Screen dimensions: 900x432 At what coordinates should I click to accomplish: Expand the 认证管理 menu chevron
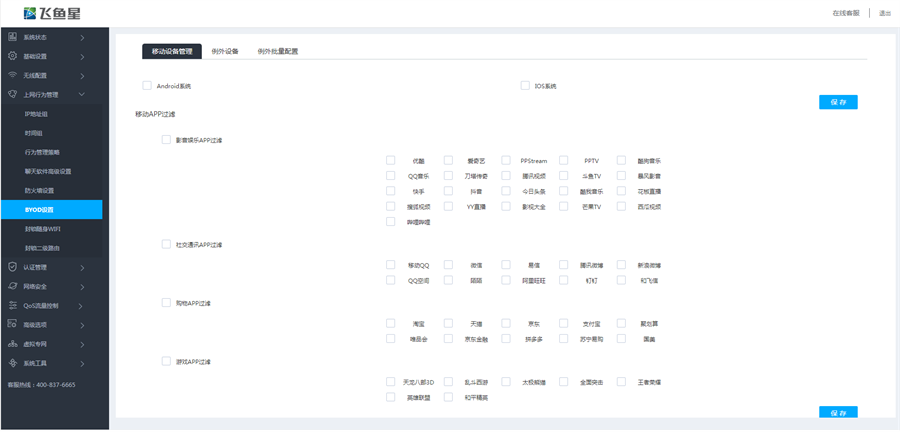(x=82, y=268)
